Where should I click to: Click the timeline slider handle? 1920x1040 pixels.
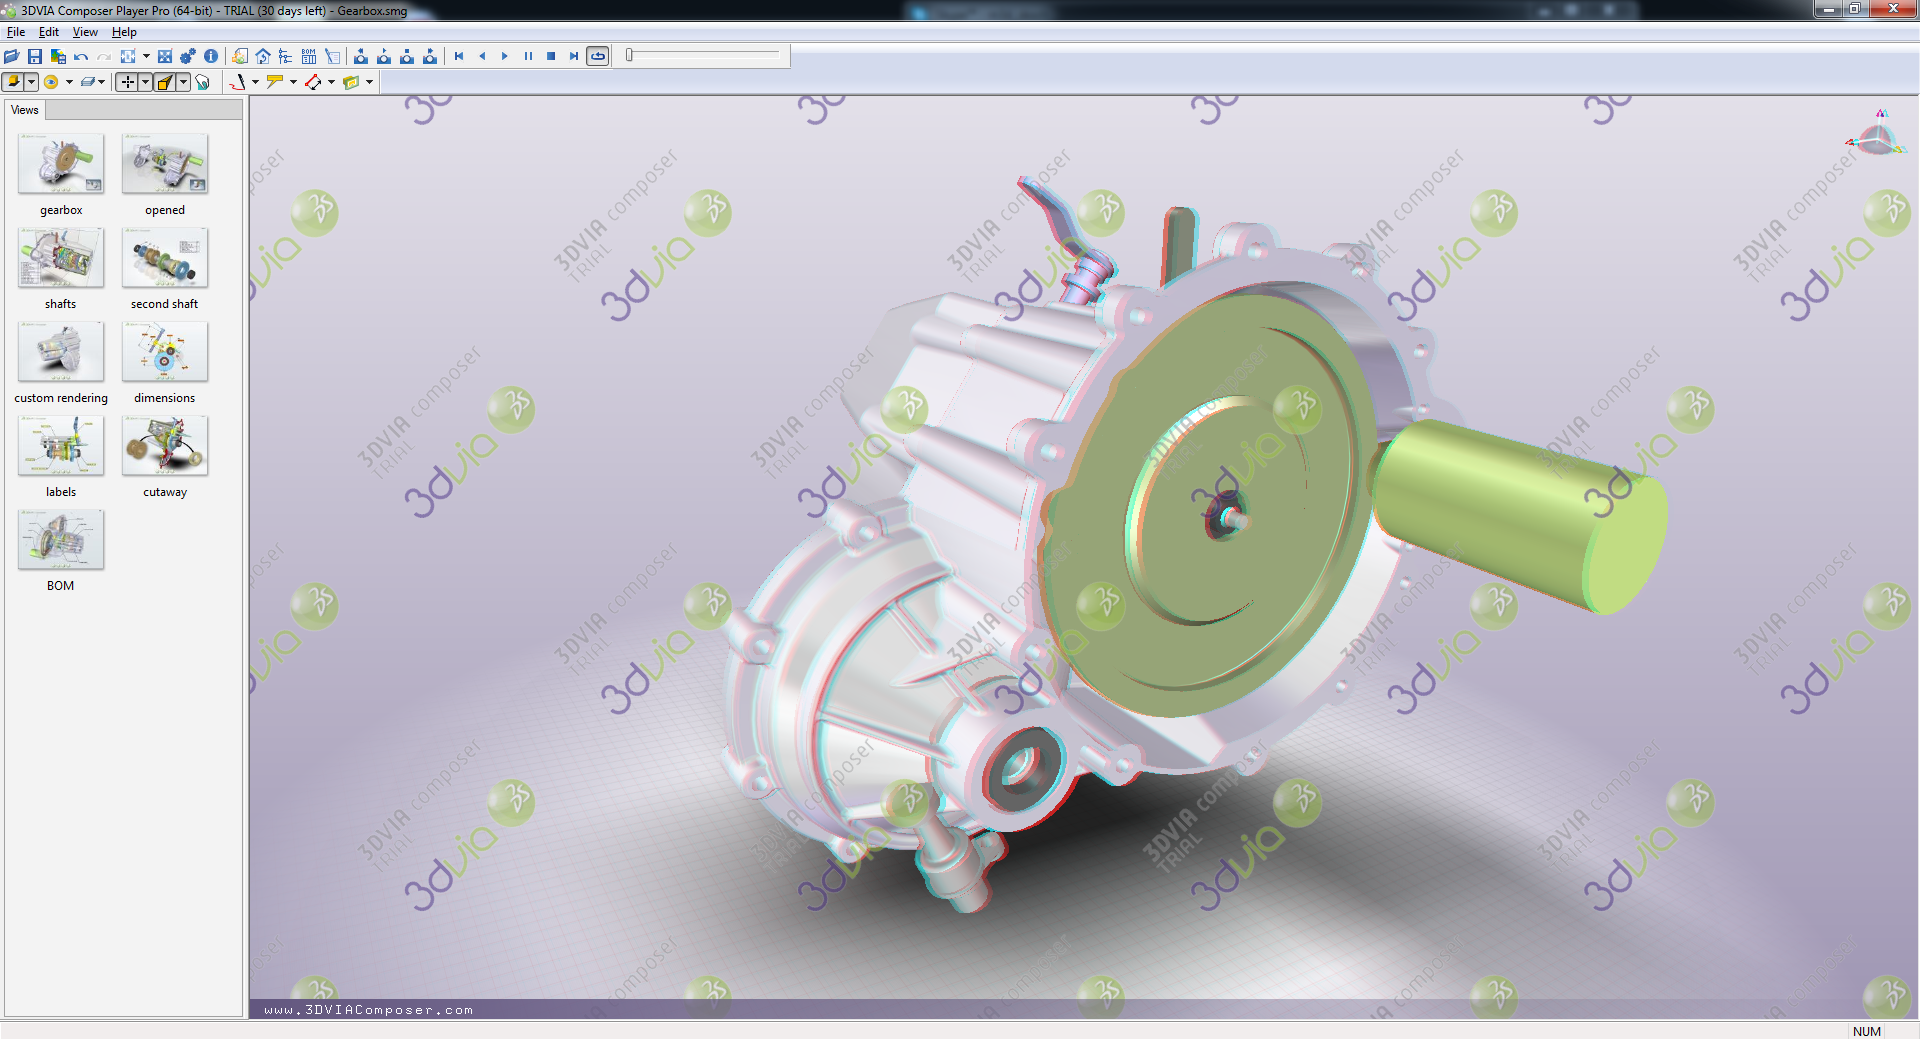point(629,56)
